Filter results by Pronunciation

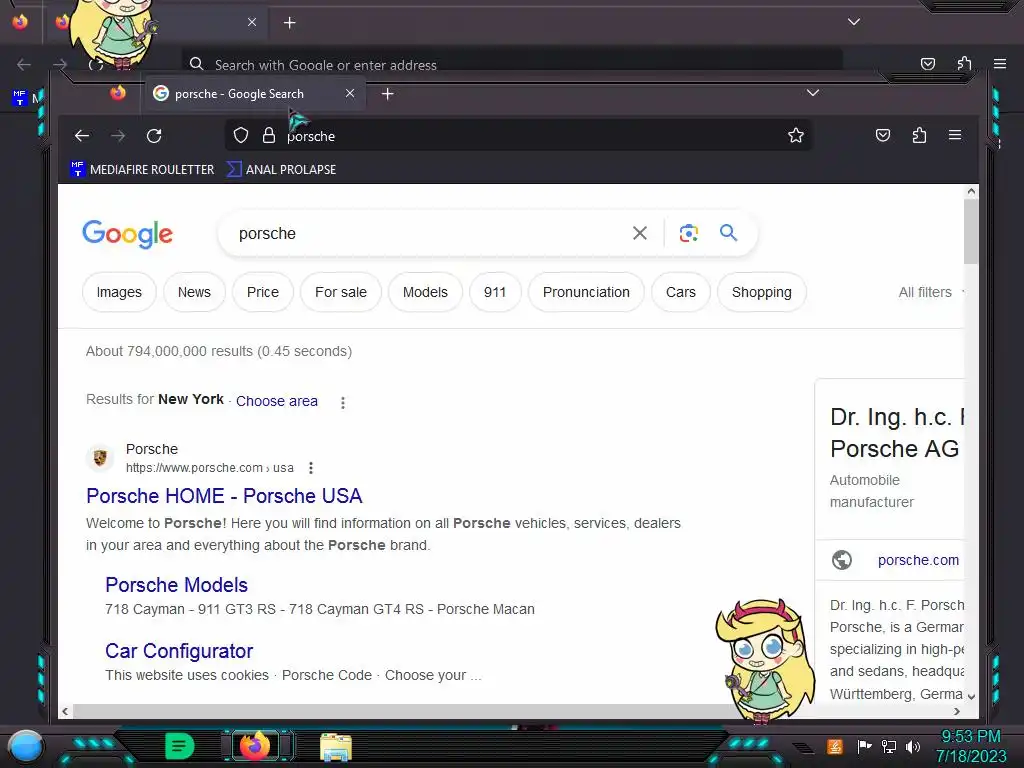coord(586,293)
